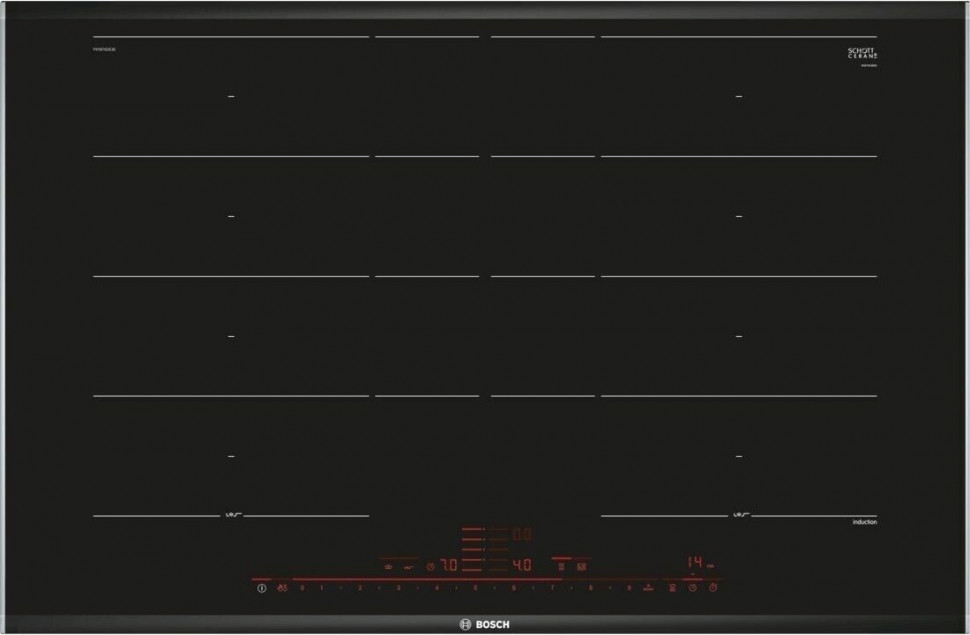Screen dimensions: 970x635
Task: Set power level 6 on the slider
Action: click(x=513, y=587)
